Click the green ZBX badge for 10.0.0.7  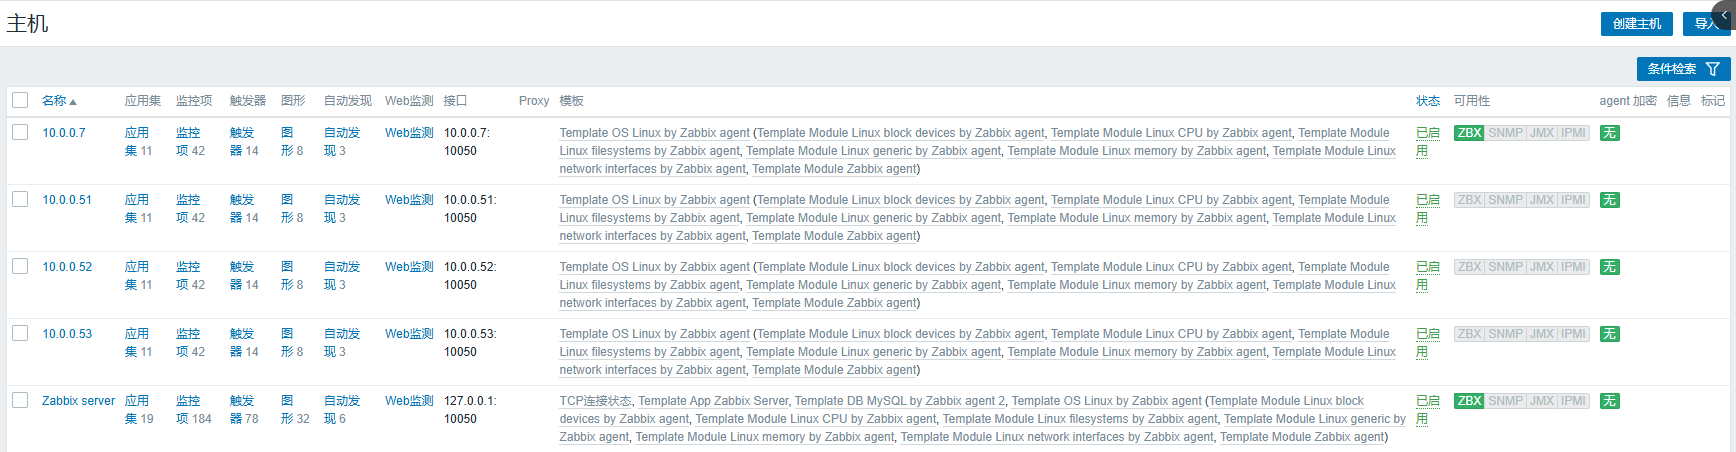pyautogui.click(x=1469, y=133)
